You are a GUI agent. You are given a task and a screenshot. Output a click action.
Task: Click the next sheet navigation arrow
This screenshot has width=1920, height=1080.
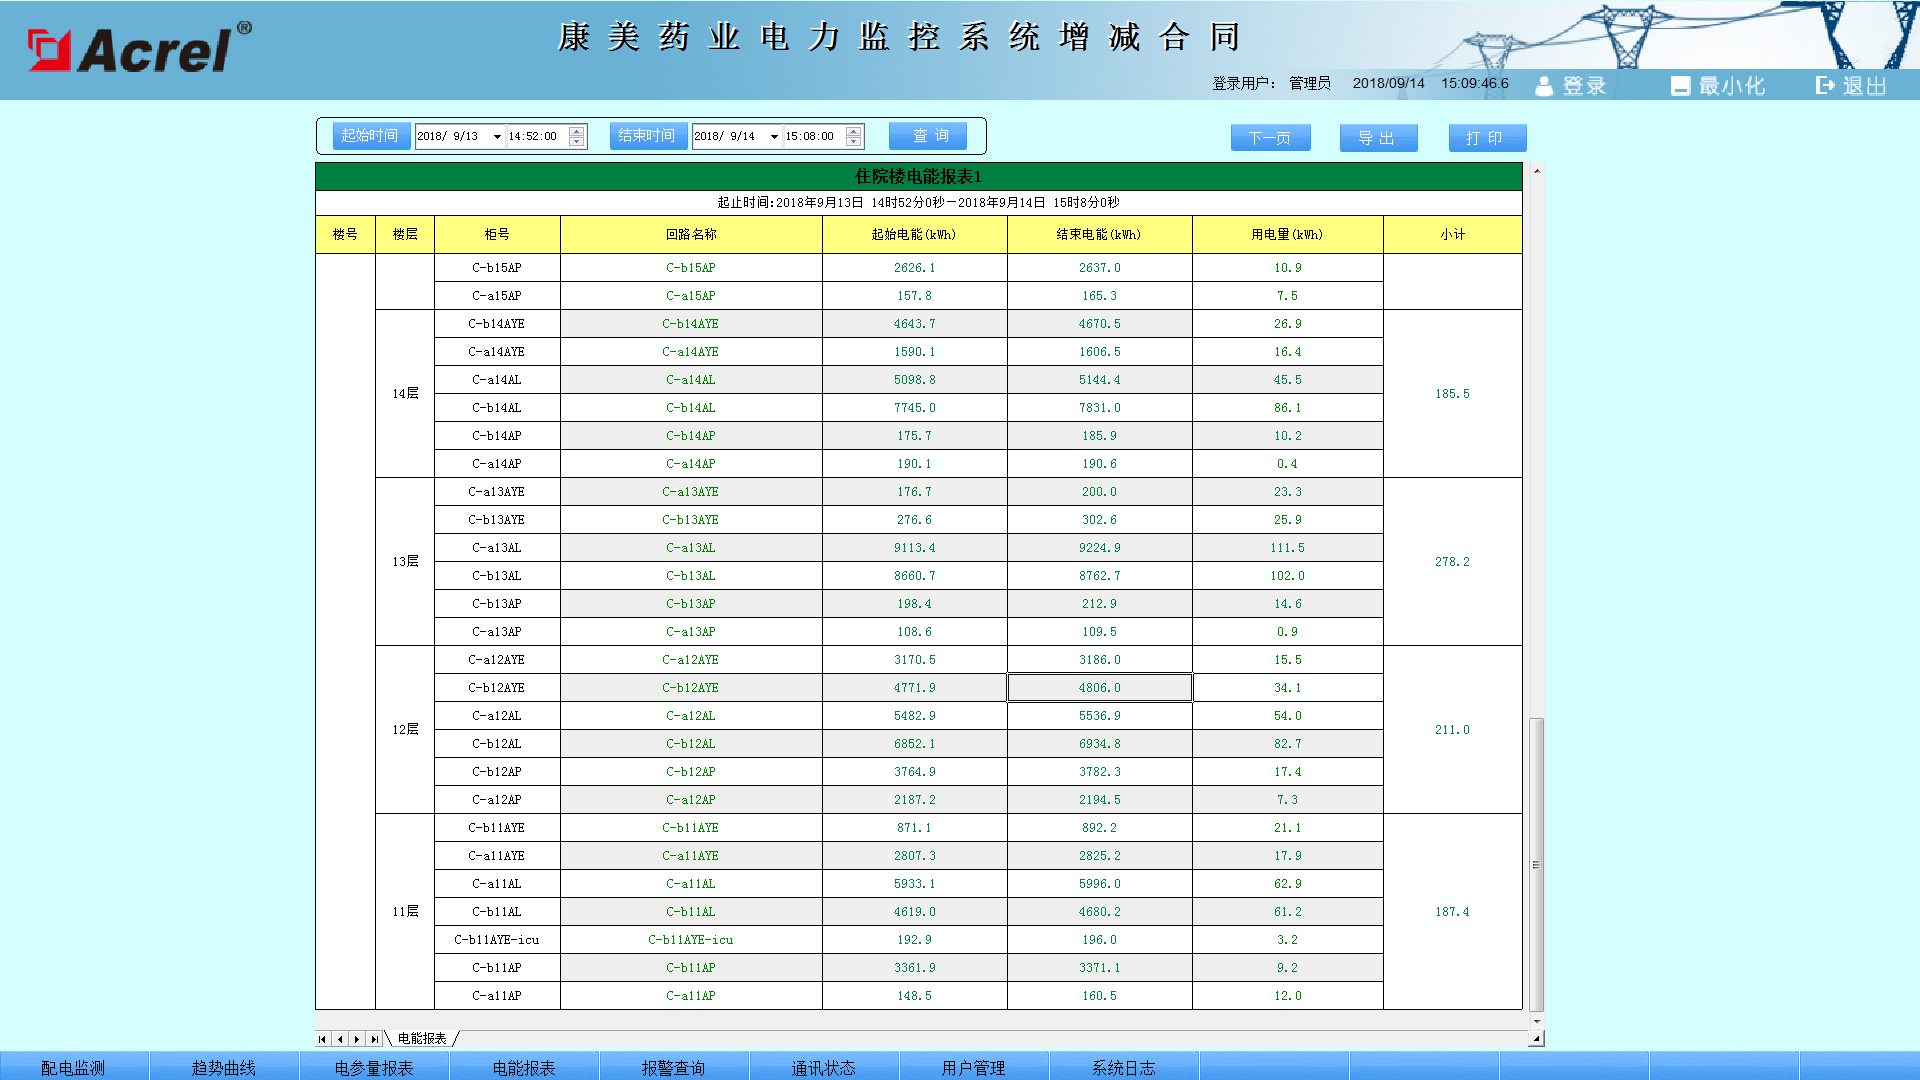click(357, 1039)
